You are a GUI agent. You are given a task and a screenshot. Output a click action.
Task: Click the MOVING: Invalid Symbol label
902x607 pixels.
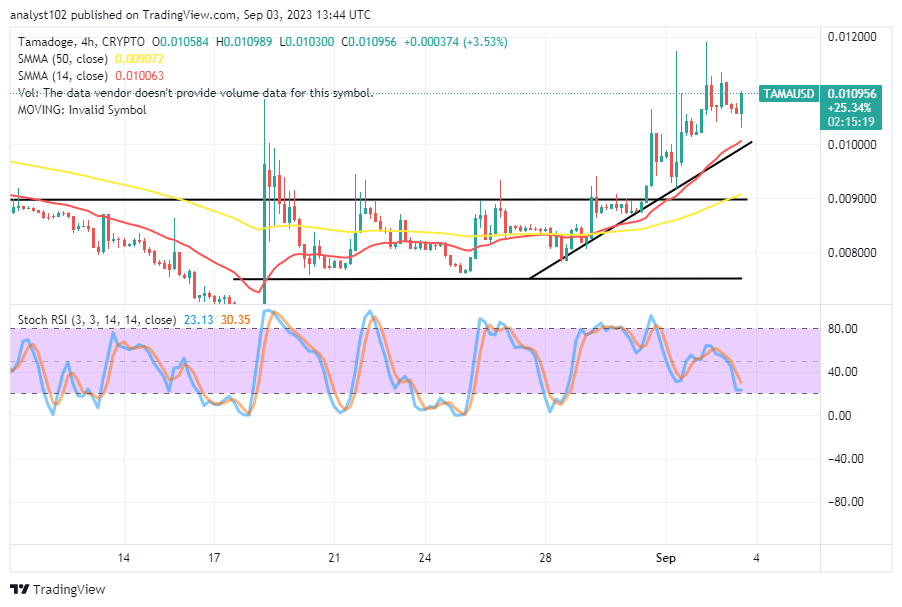(82, 110)
